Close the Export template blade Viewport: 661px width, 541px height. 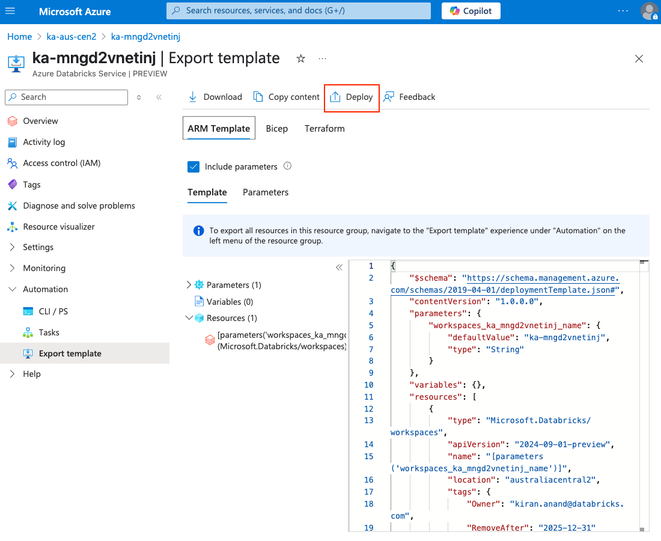pyautogui.click(x=639, y=59)
